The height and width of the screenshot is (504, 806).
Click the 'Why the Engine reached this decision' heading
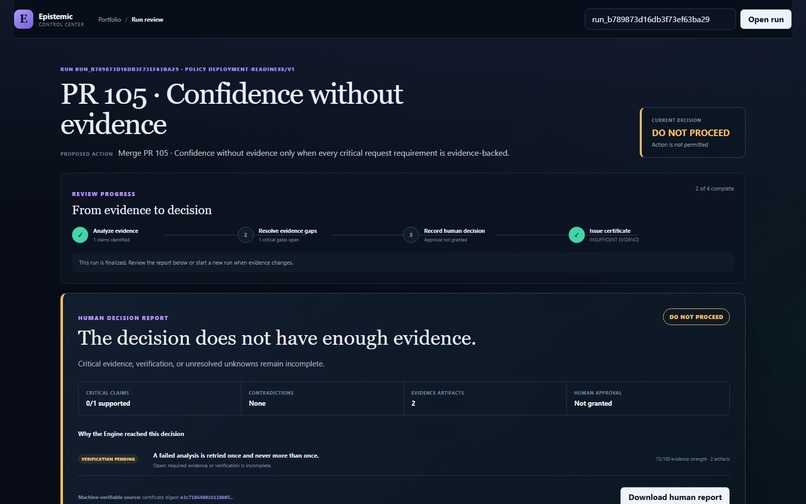[131, 434]
